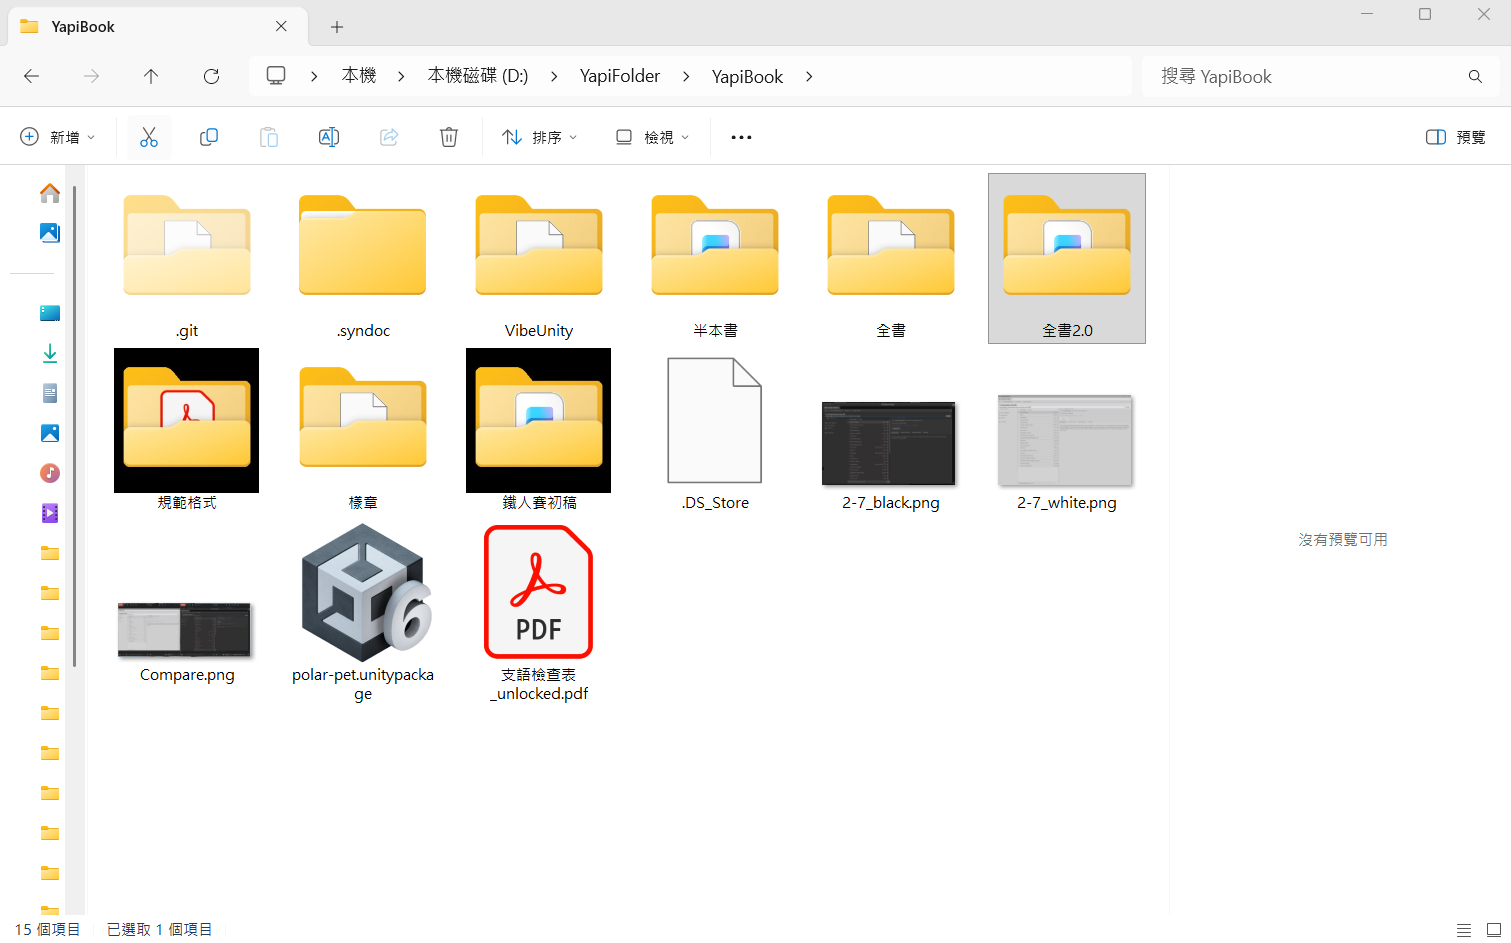This screenshot has width=1511, height=943.
Task: Open the 新增 dropdown menu
Action: 58,137
